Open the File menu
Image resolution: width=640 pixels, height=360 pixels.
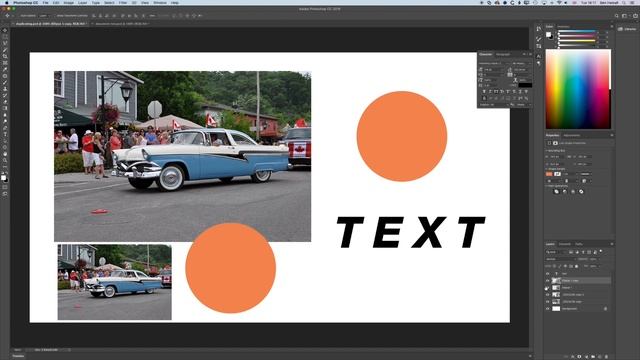click(x=45, y=3)
